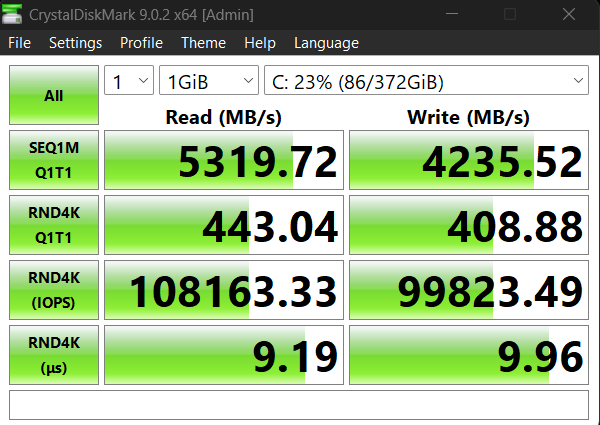600x425 pixels.
Task: Click the RND4K (IOPS) test button
Action: coord(54,290)
